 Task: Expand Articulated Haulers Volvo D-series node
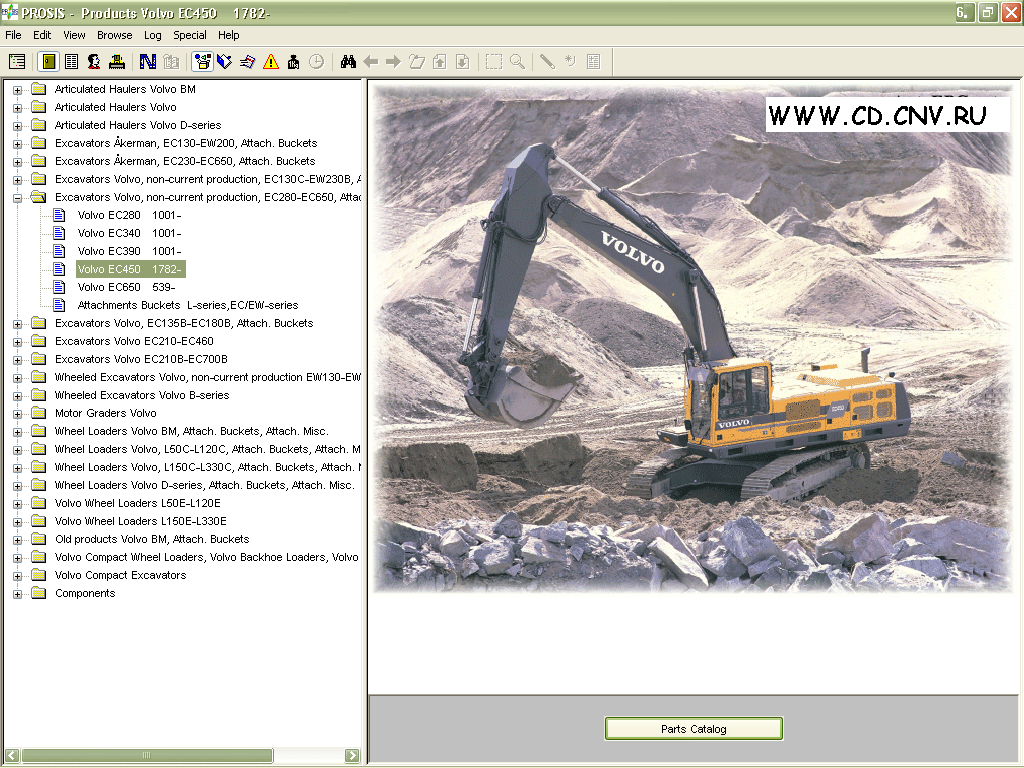click(18, 126)
